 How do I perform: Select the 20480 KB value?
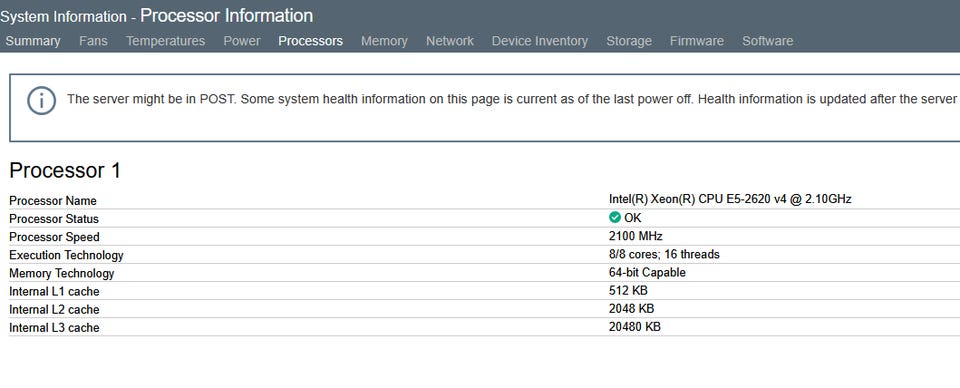tap(635, 327)
